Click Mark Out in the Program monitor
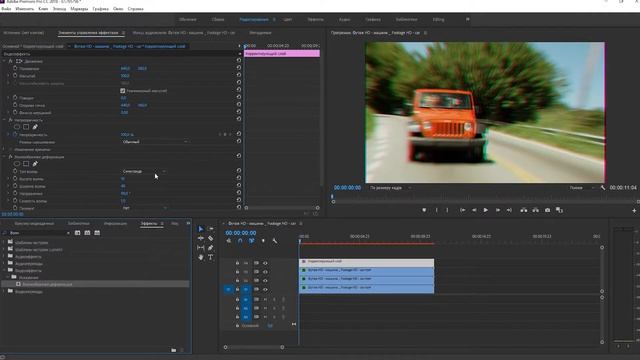Screen dimensions: 640x360 [447, 210]
